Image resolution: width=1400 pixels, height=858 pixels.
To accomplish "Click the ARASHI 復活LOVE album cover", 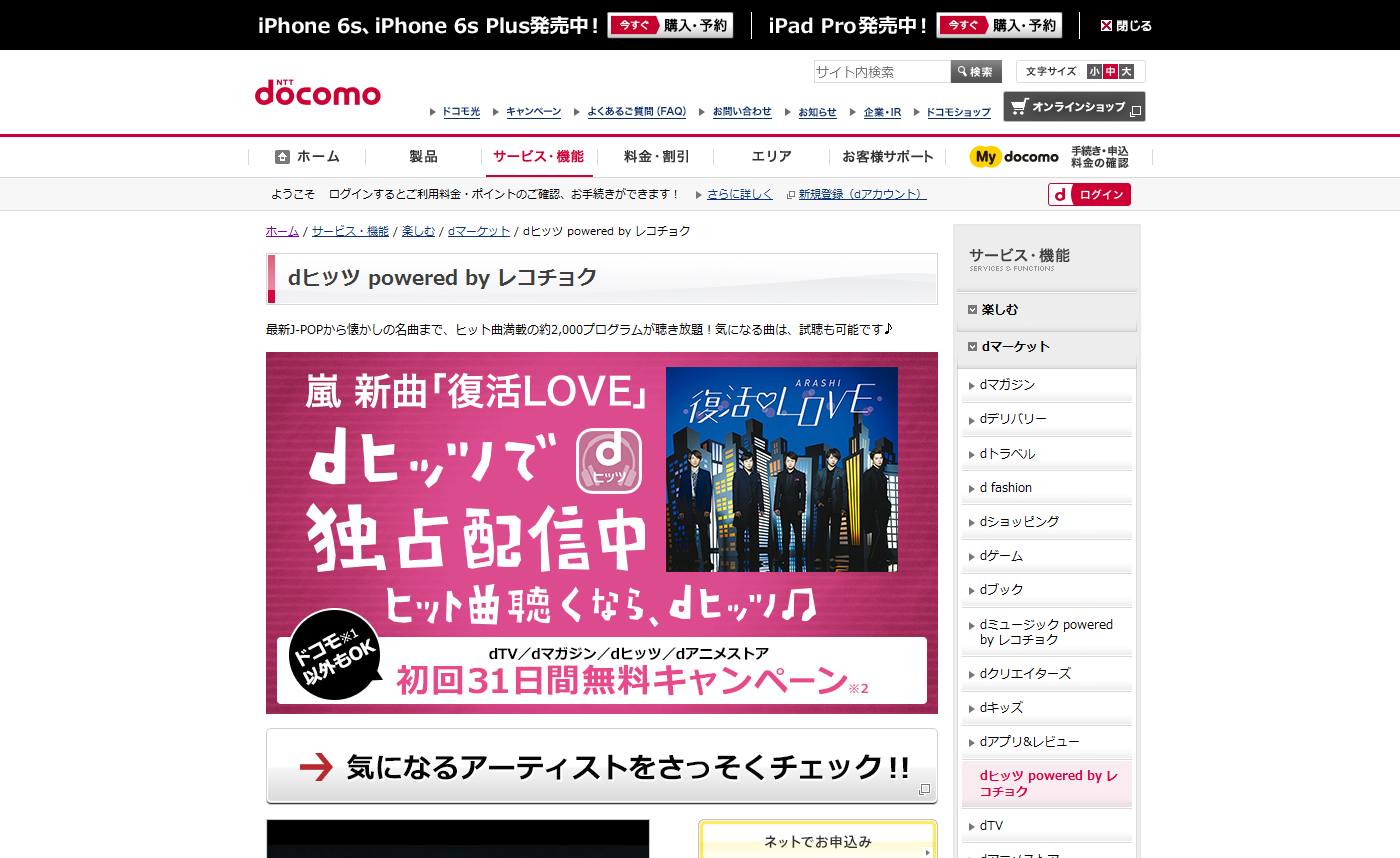I will click(x=781, y=469).
